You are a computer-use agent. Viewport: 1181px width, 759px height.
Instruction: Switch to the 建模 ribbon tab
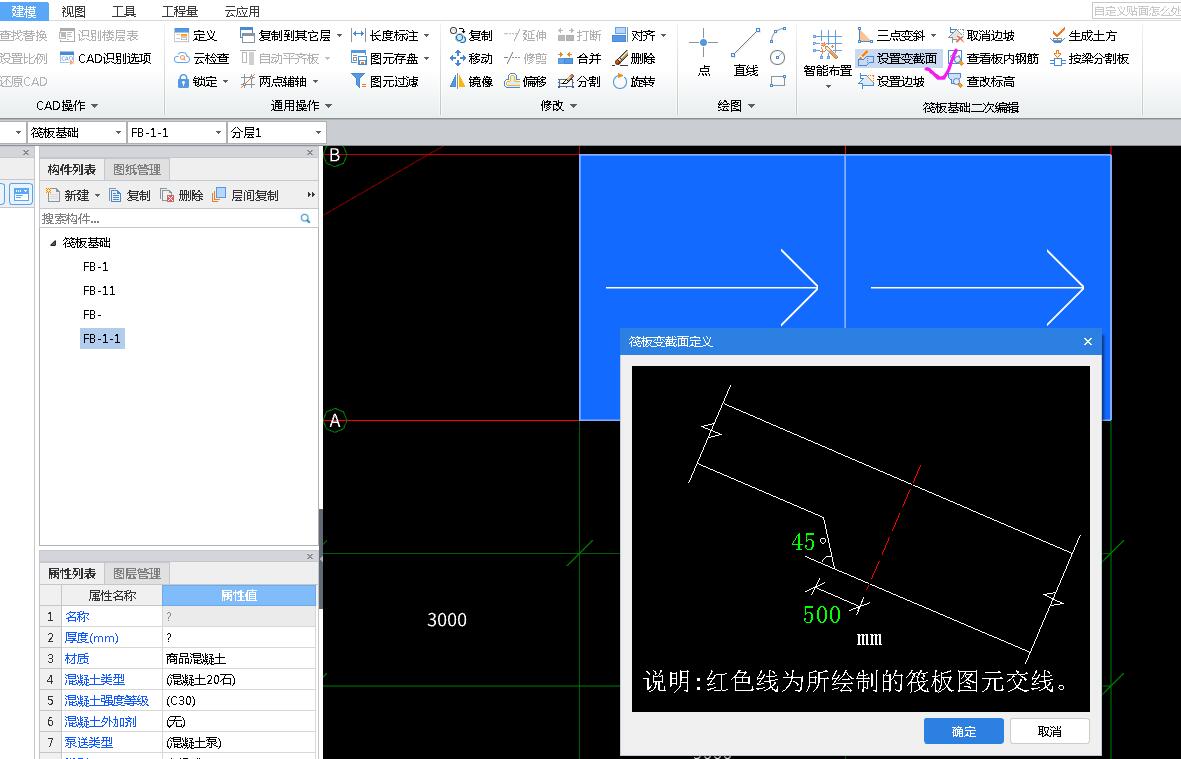coord(24,11)
